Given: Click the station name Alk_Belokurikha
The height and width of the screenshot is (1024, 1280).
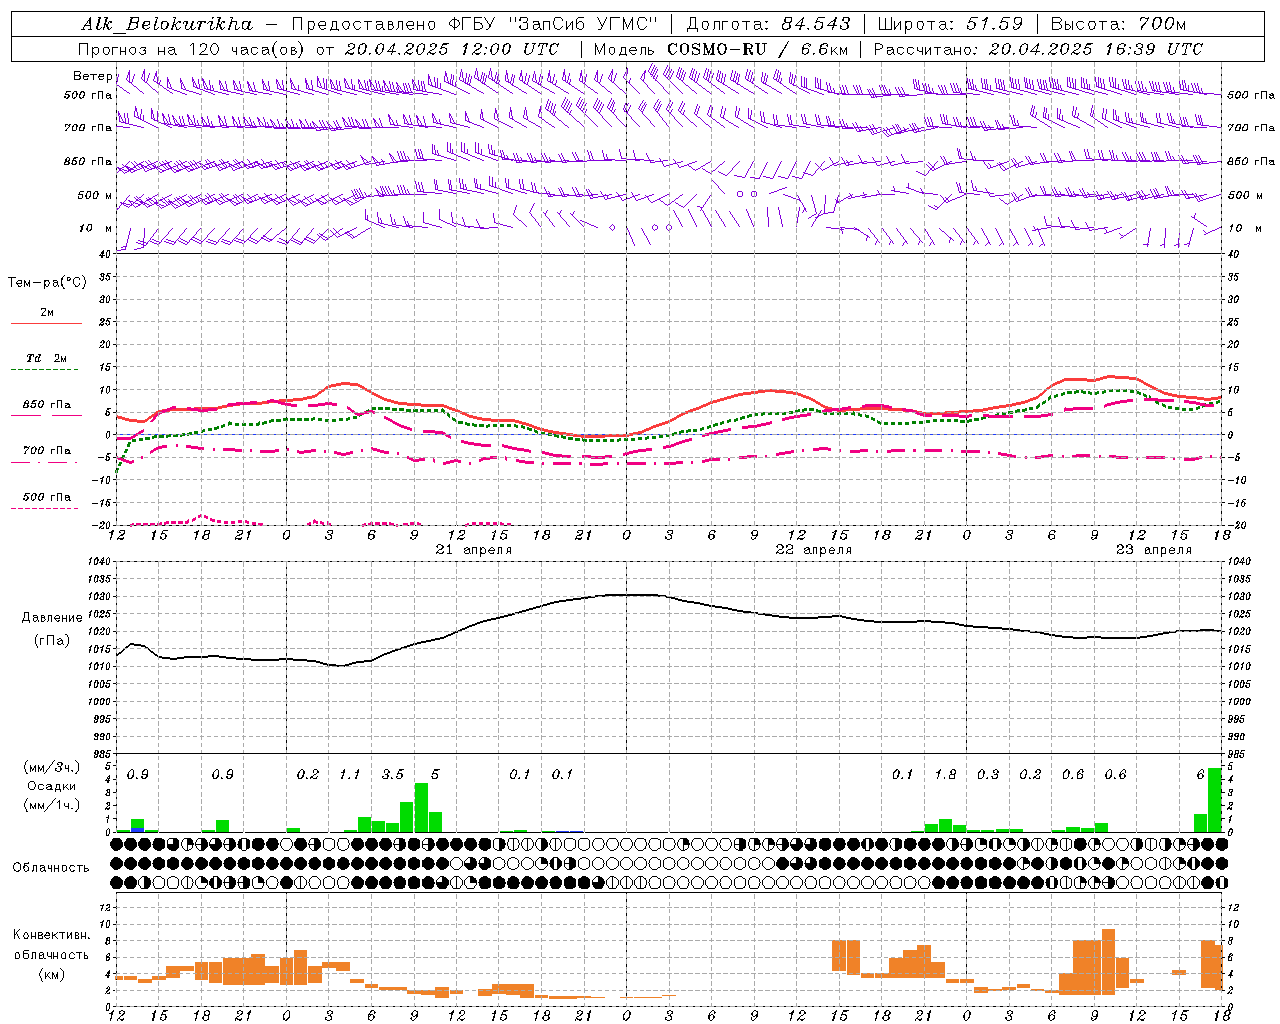Looking at the screenshot, I should 167,24.
